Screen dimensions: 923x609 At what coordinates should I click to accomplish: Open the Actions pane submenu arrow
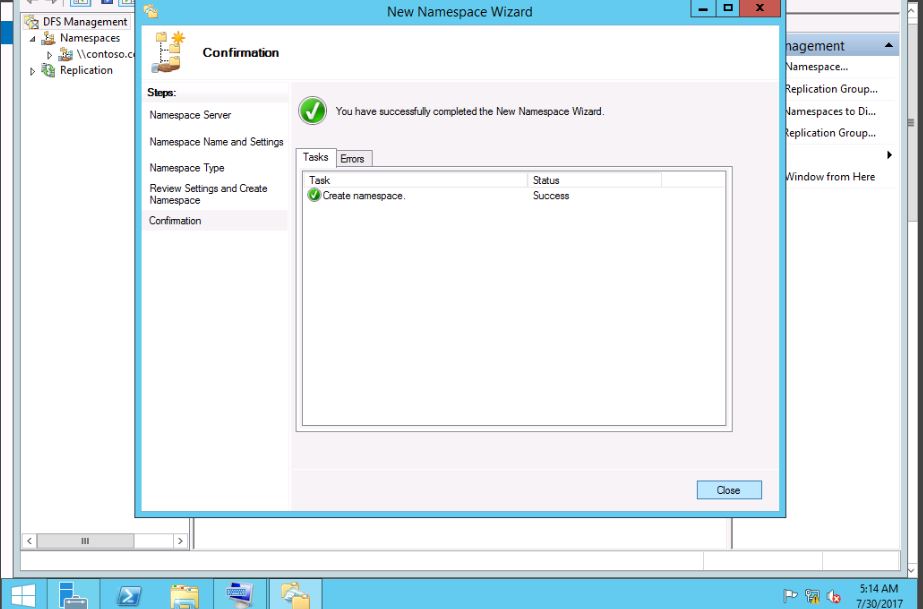[889, 155]
